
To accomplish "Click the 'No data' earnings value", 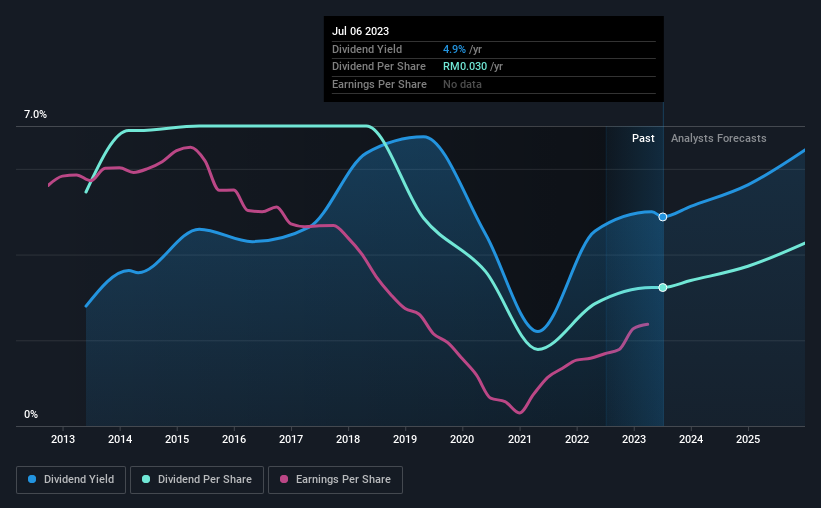I will click(462, 84).
